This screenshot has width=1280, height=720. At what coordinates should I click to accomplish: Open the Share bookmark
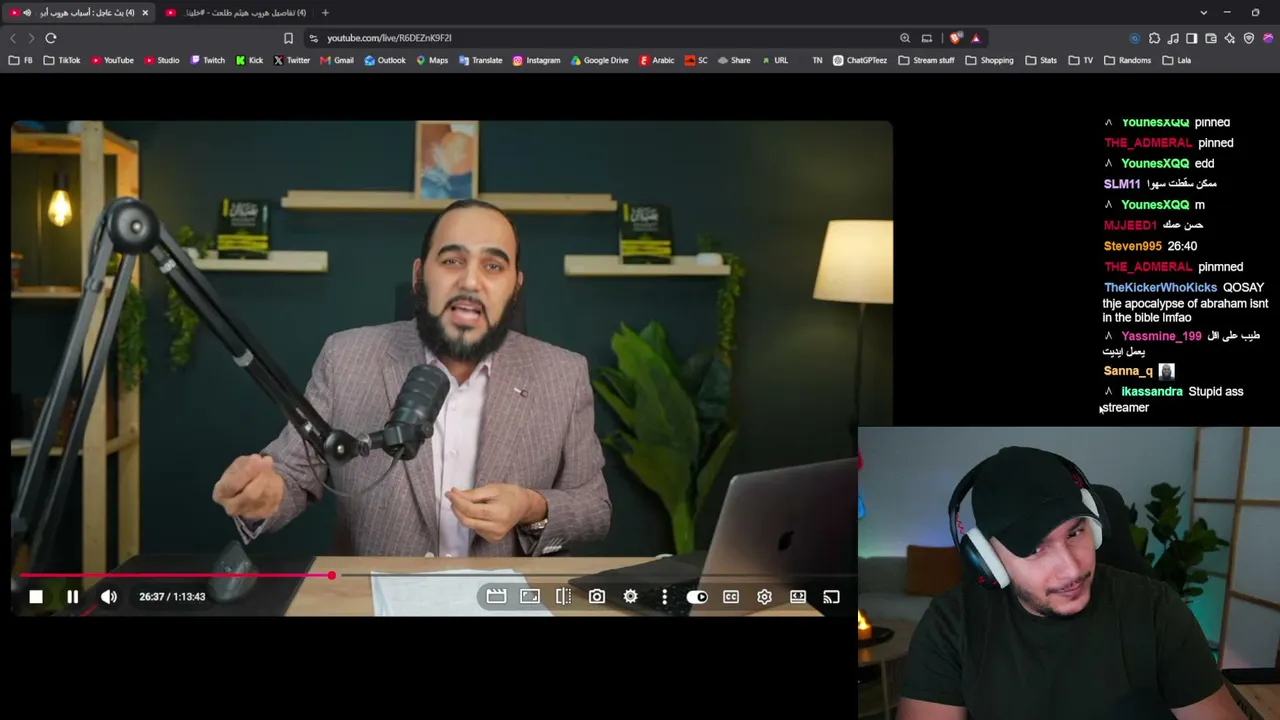733,60
